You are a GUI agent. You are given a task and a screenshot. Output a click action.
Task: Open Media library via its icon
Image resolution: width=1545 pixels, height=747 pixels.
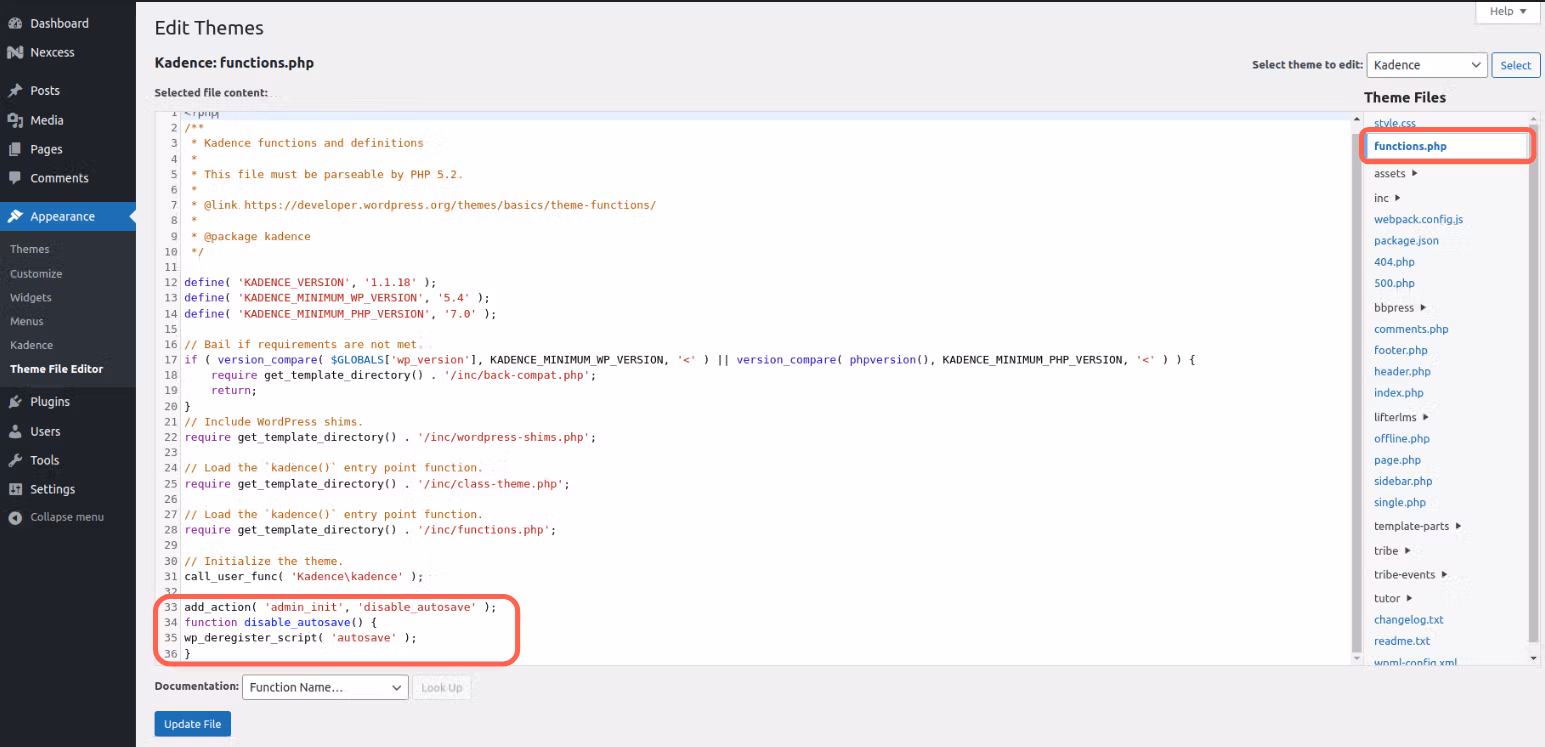[x=14, y=119]
